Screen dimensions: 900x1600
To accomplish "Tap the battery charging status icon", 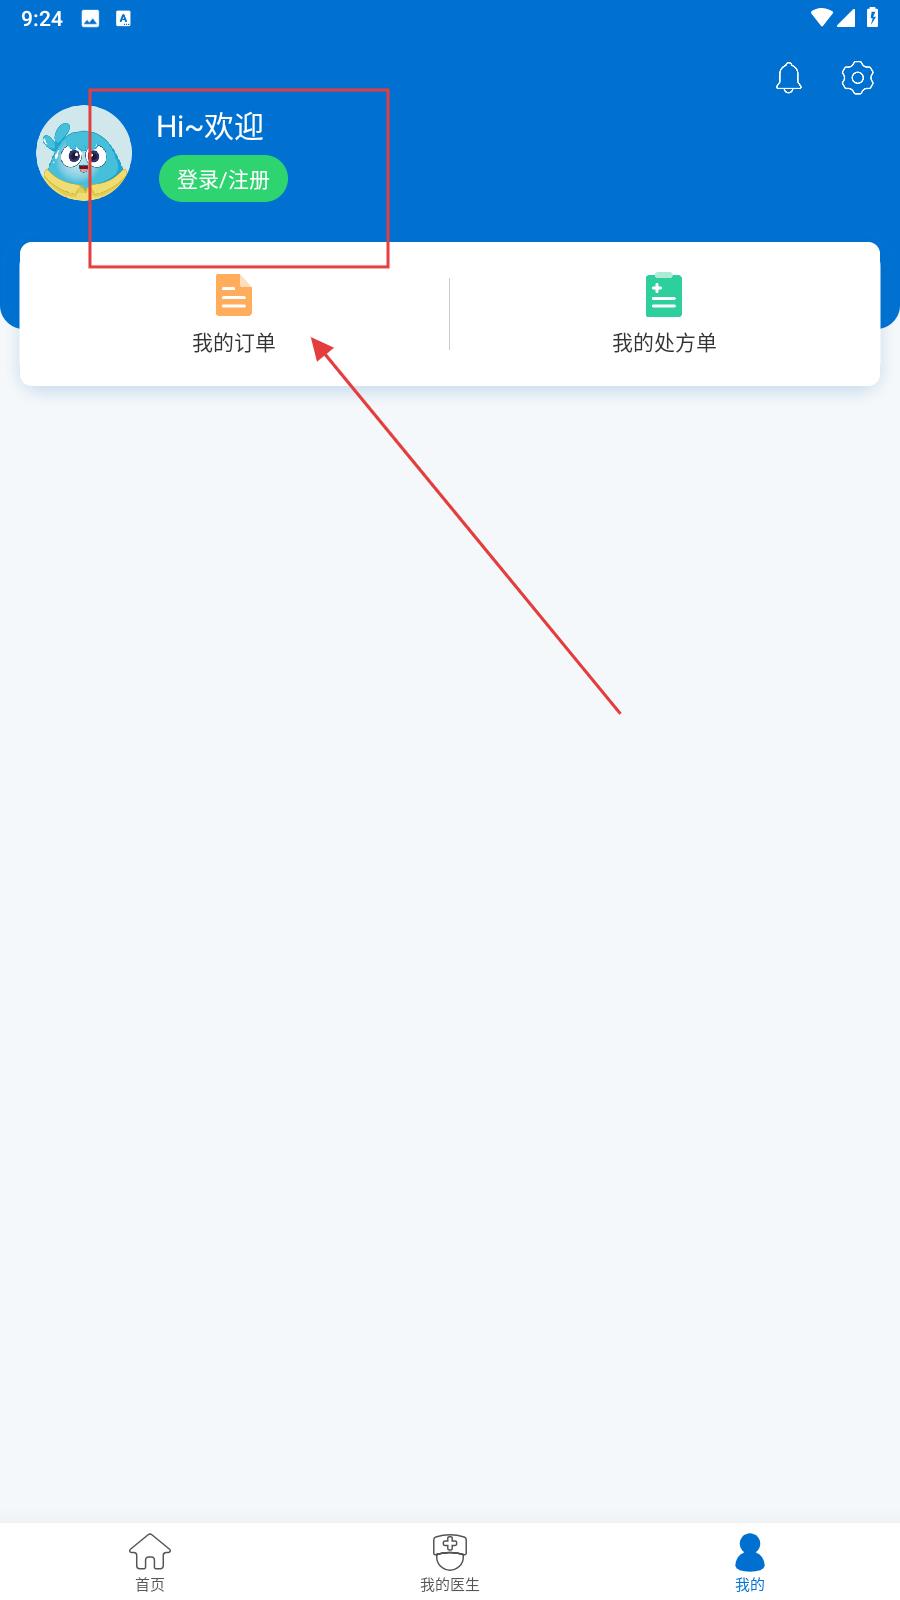I will [x=872, y=17].
